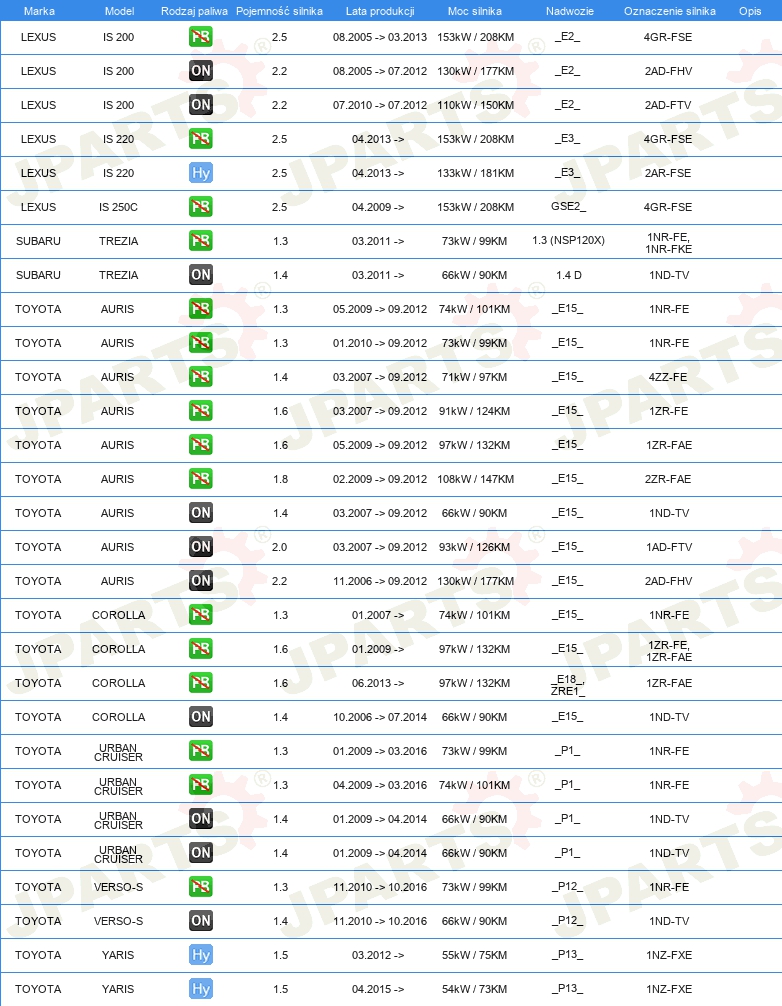Select the 4ZZ-FE engine code cell
The height and width of the screenshot is (1006, 782).
pos(668,377)
